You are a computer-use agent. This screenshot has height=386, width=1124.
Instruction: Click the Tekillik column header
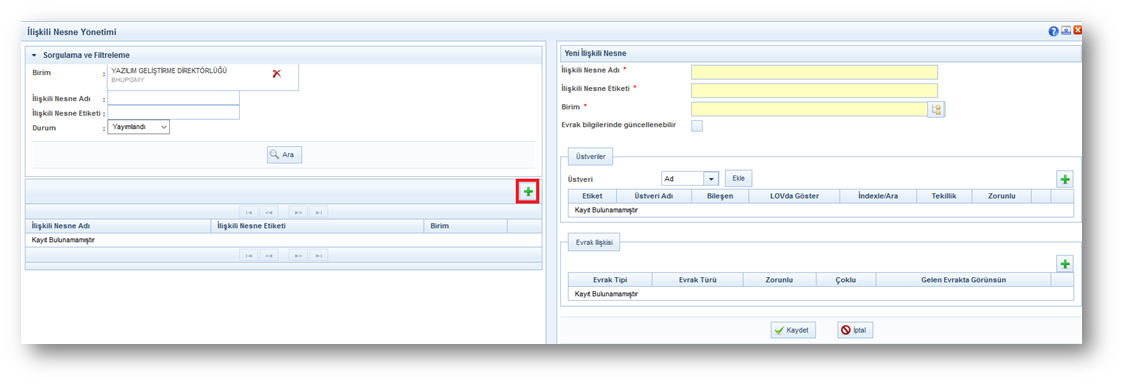(944, 196)
